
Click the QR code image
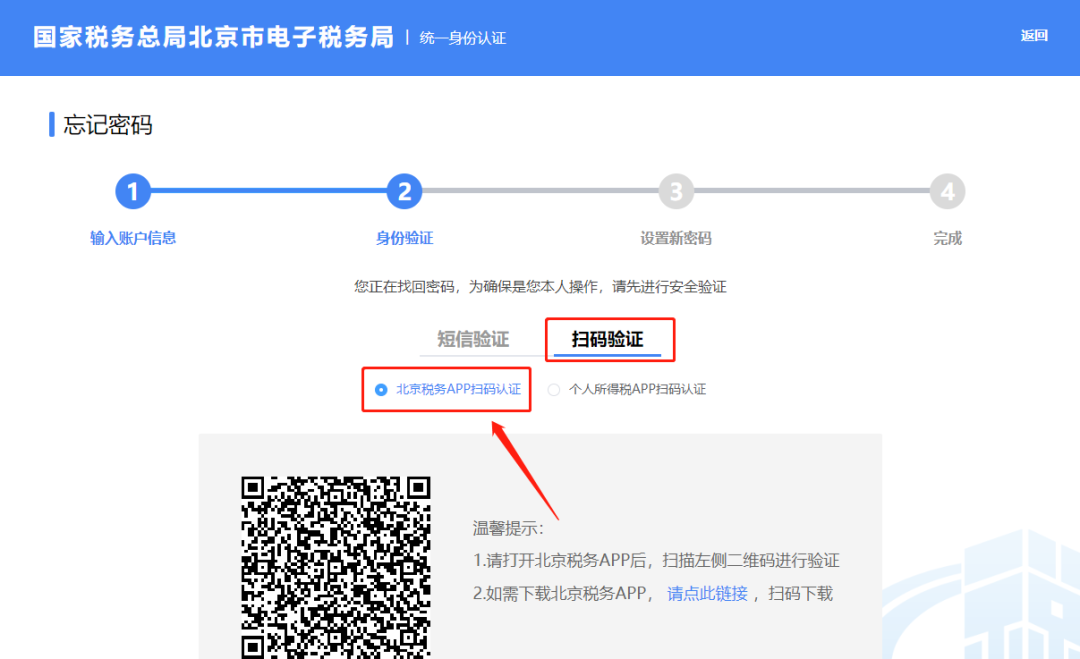click(335, 567)
